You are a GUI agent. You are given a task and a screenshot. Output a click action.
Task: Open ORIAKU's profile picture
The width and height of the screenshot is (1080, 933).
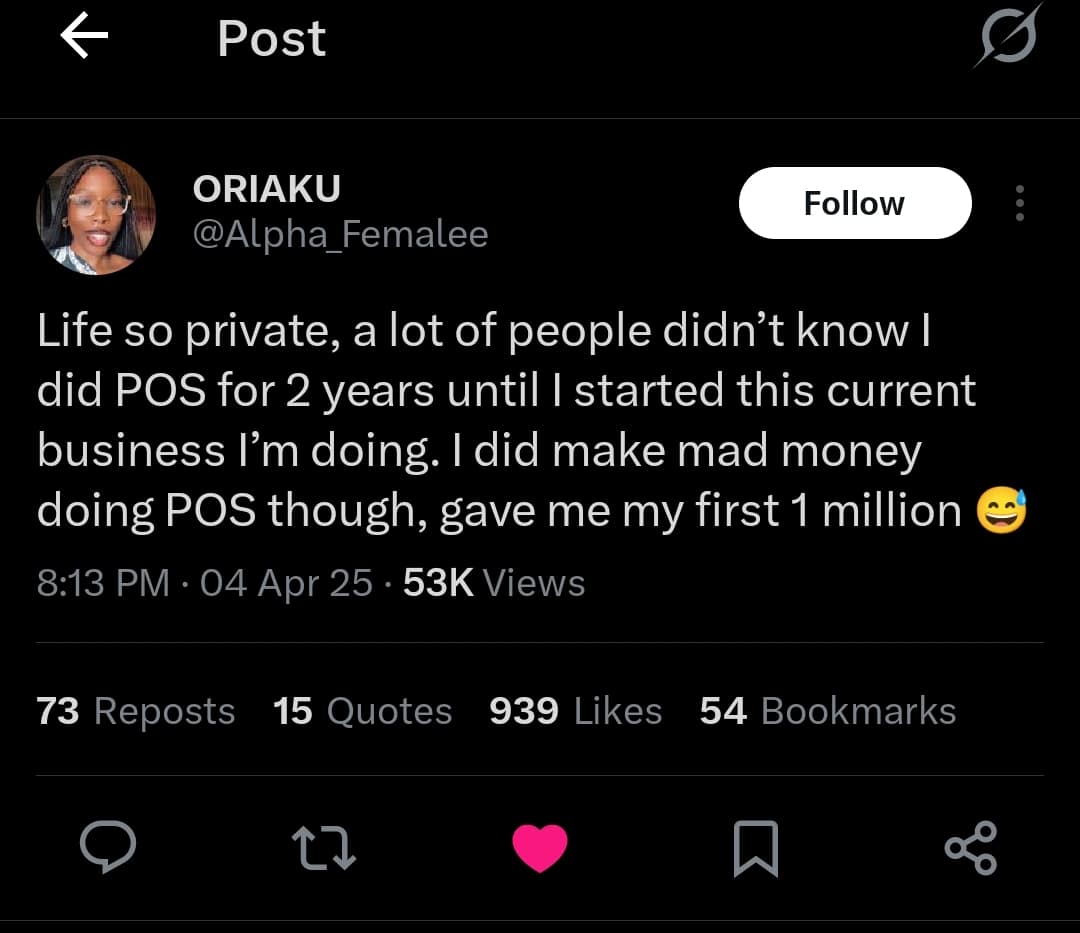96,215
